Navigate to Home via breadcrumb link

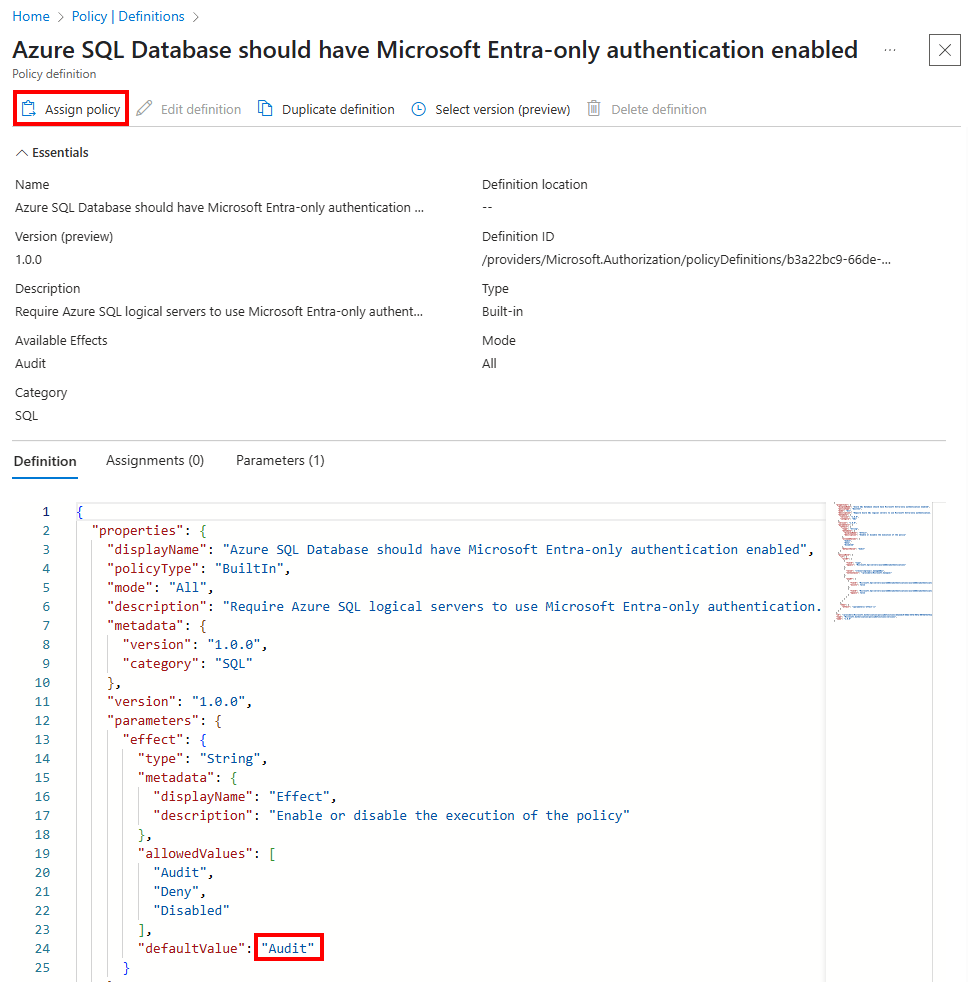(30, 16)
